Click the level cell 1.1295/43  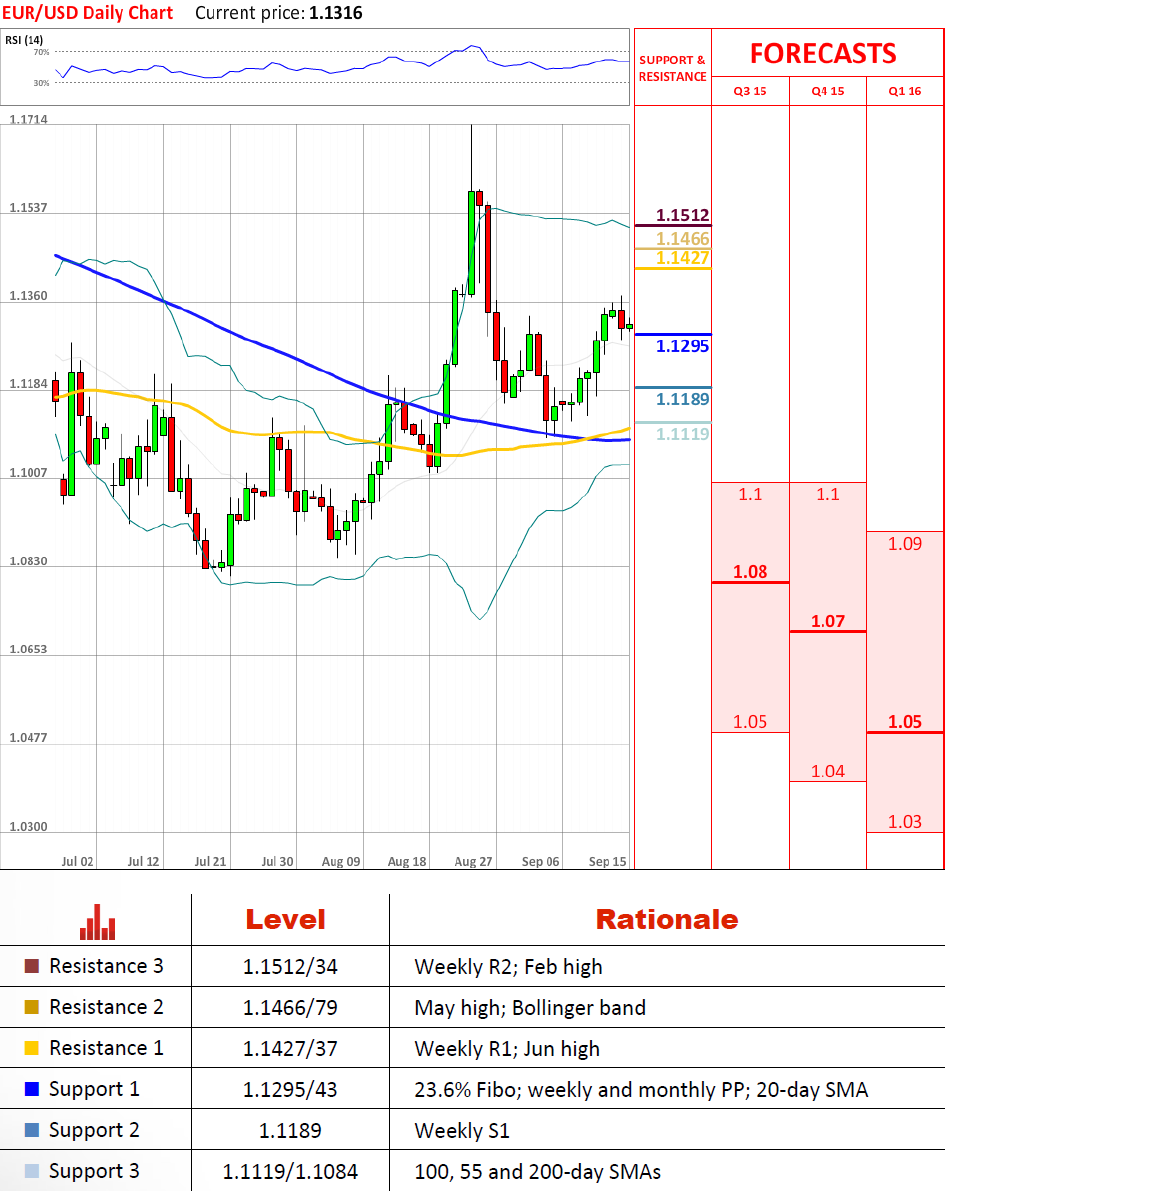click(x=290, y=1090)
